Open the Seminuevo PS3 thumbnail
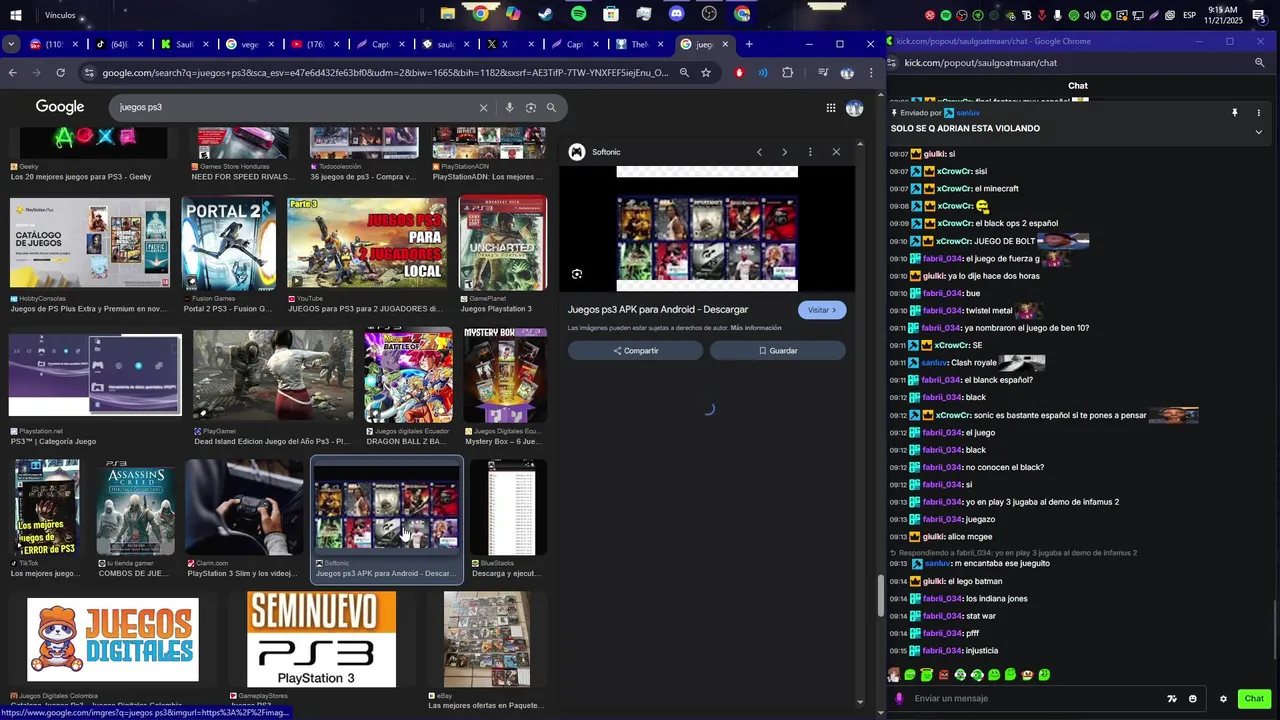The height and width of the screenshot is (720, 1280). point(321,639)
